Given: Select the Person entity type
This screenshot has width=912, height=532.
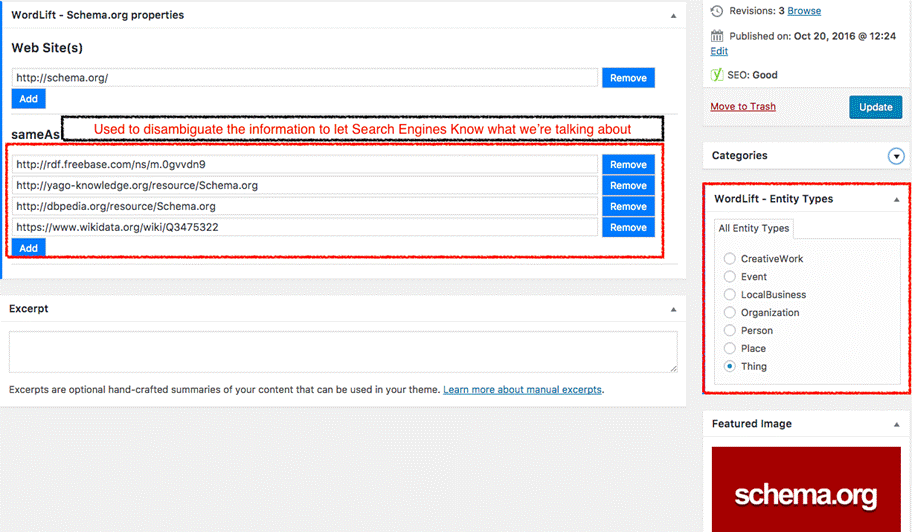Looking at the screenshot, I should pos(730,331).
